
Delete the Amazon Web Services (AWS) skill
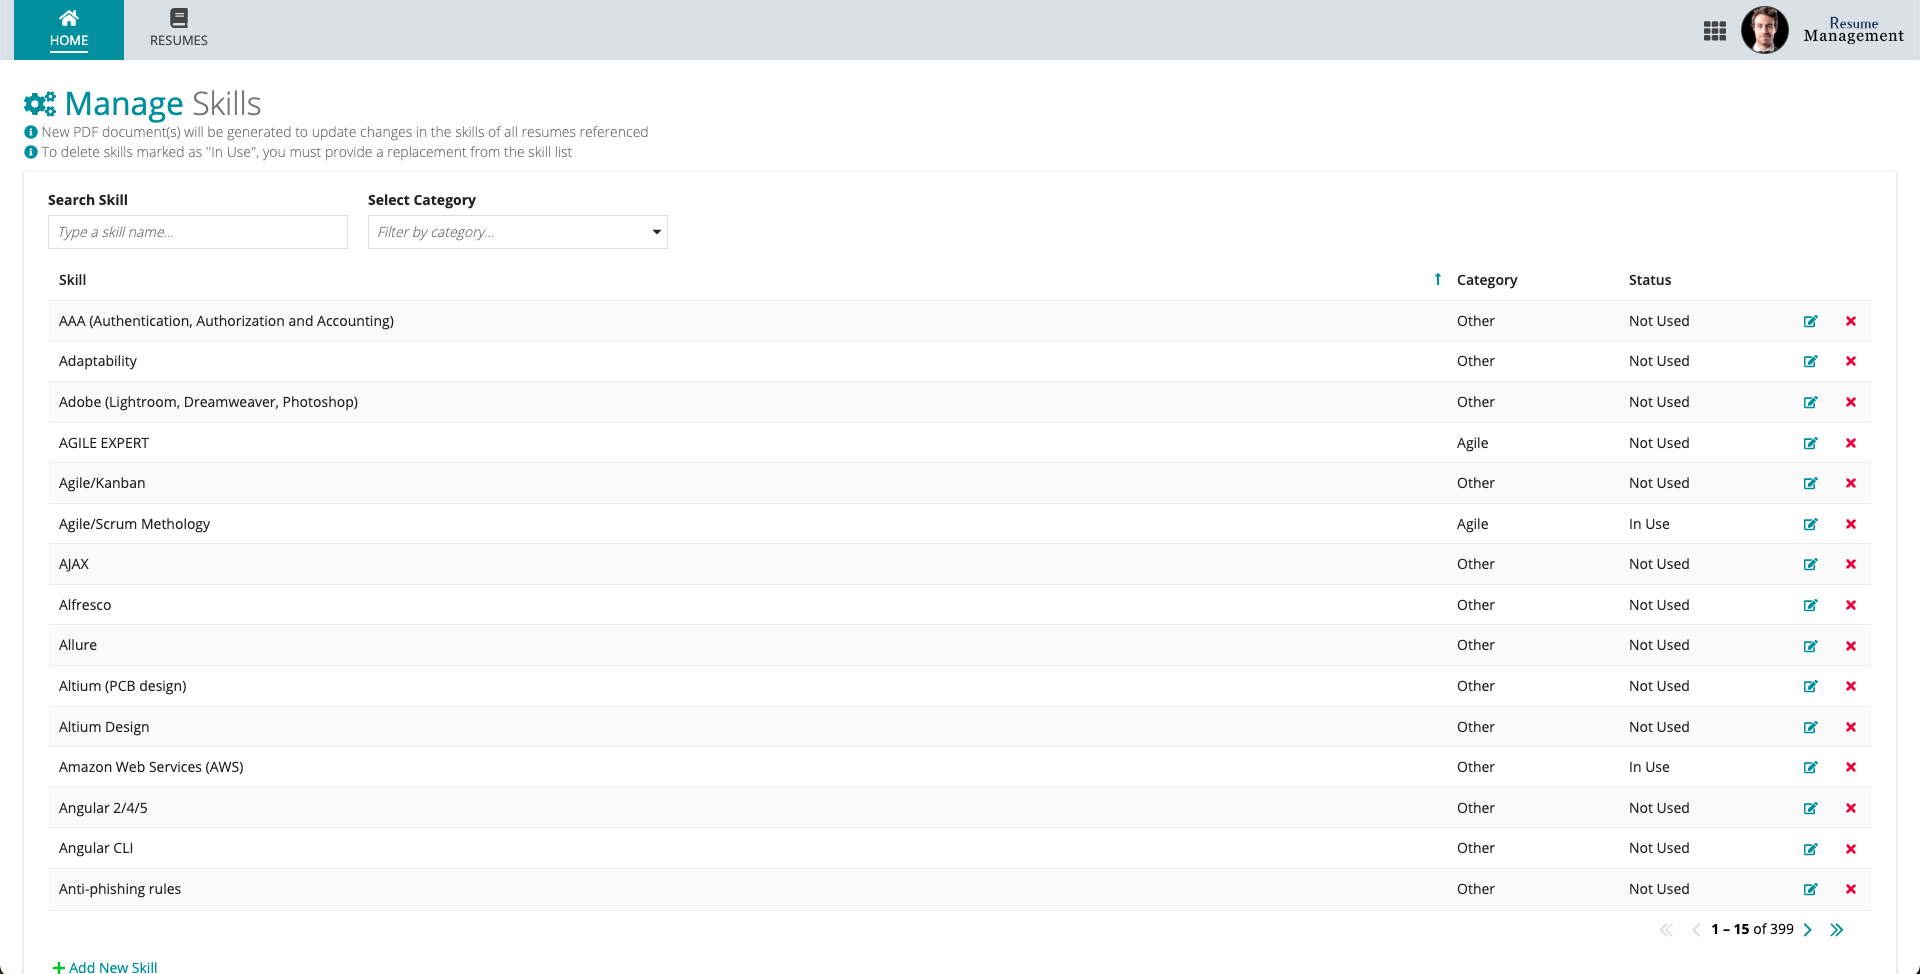[x=1851, y=767]
